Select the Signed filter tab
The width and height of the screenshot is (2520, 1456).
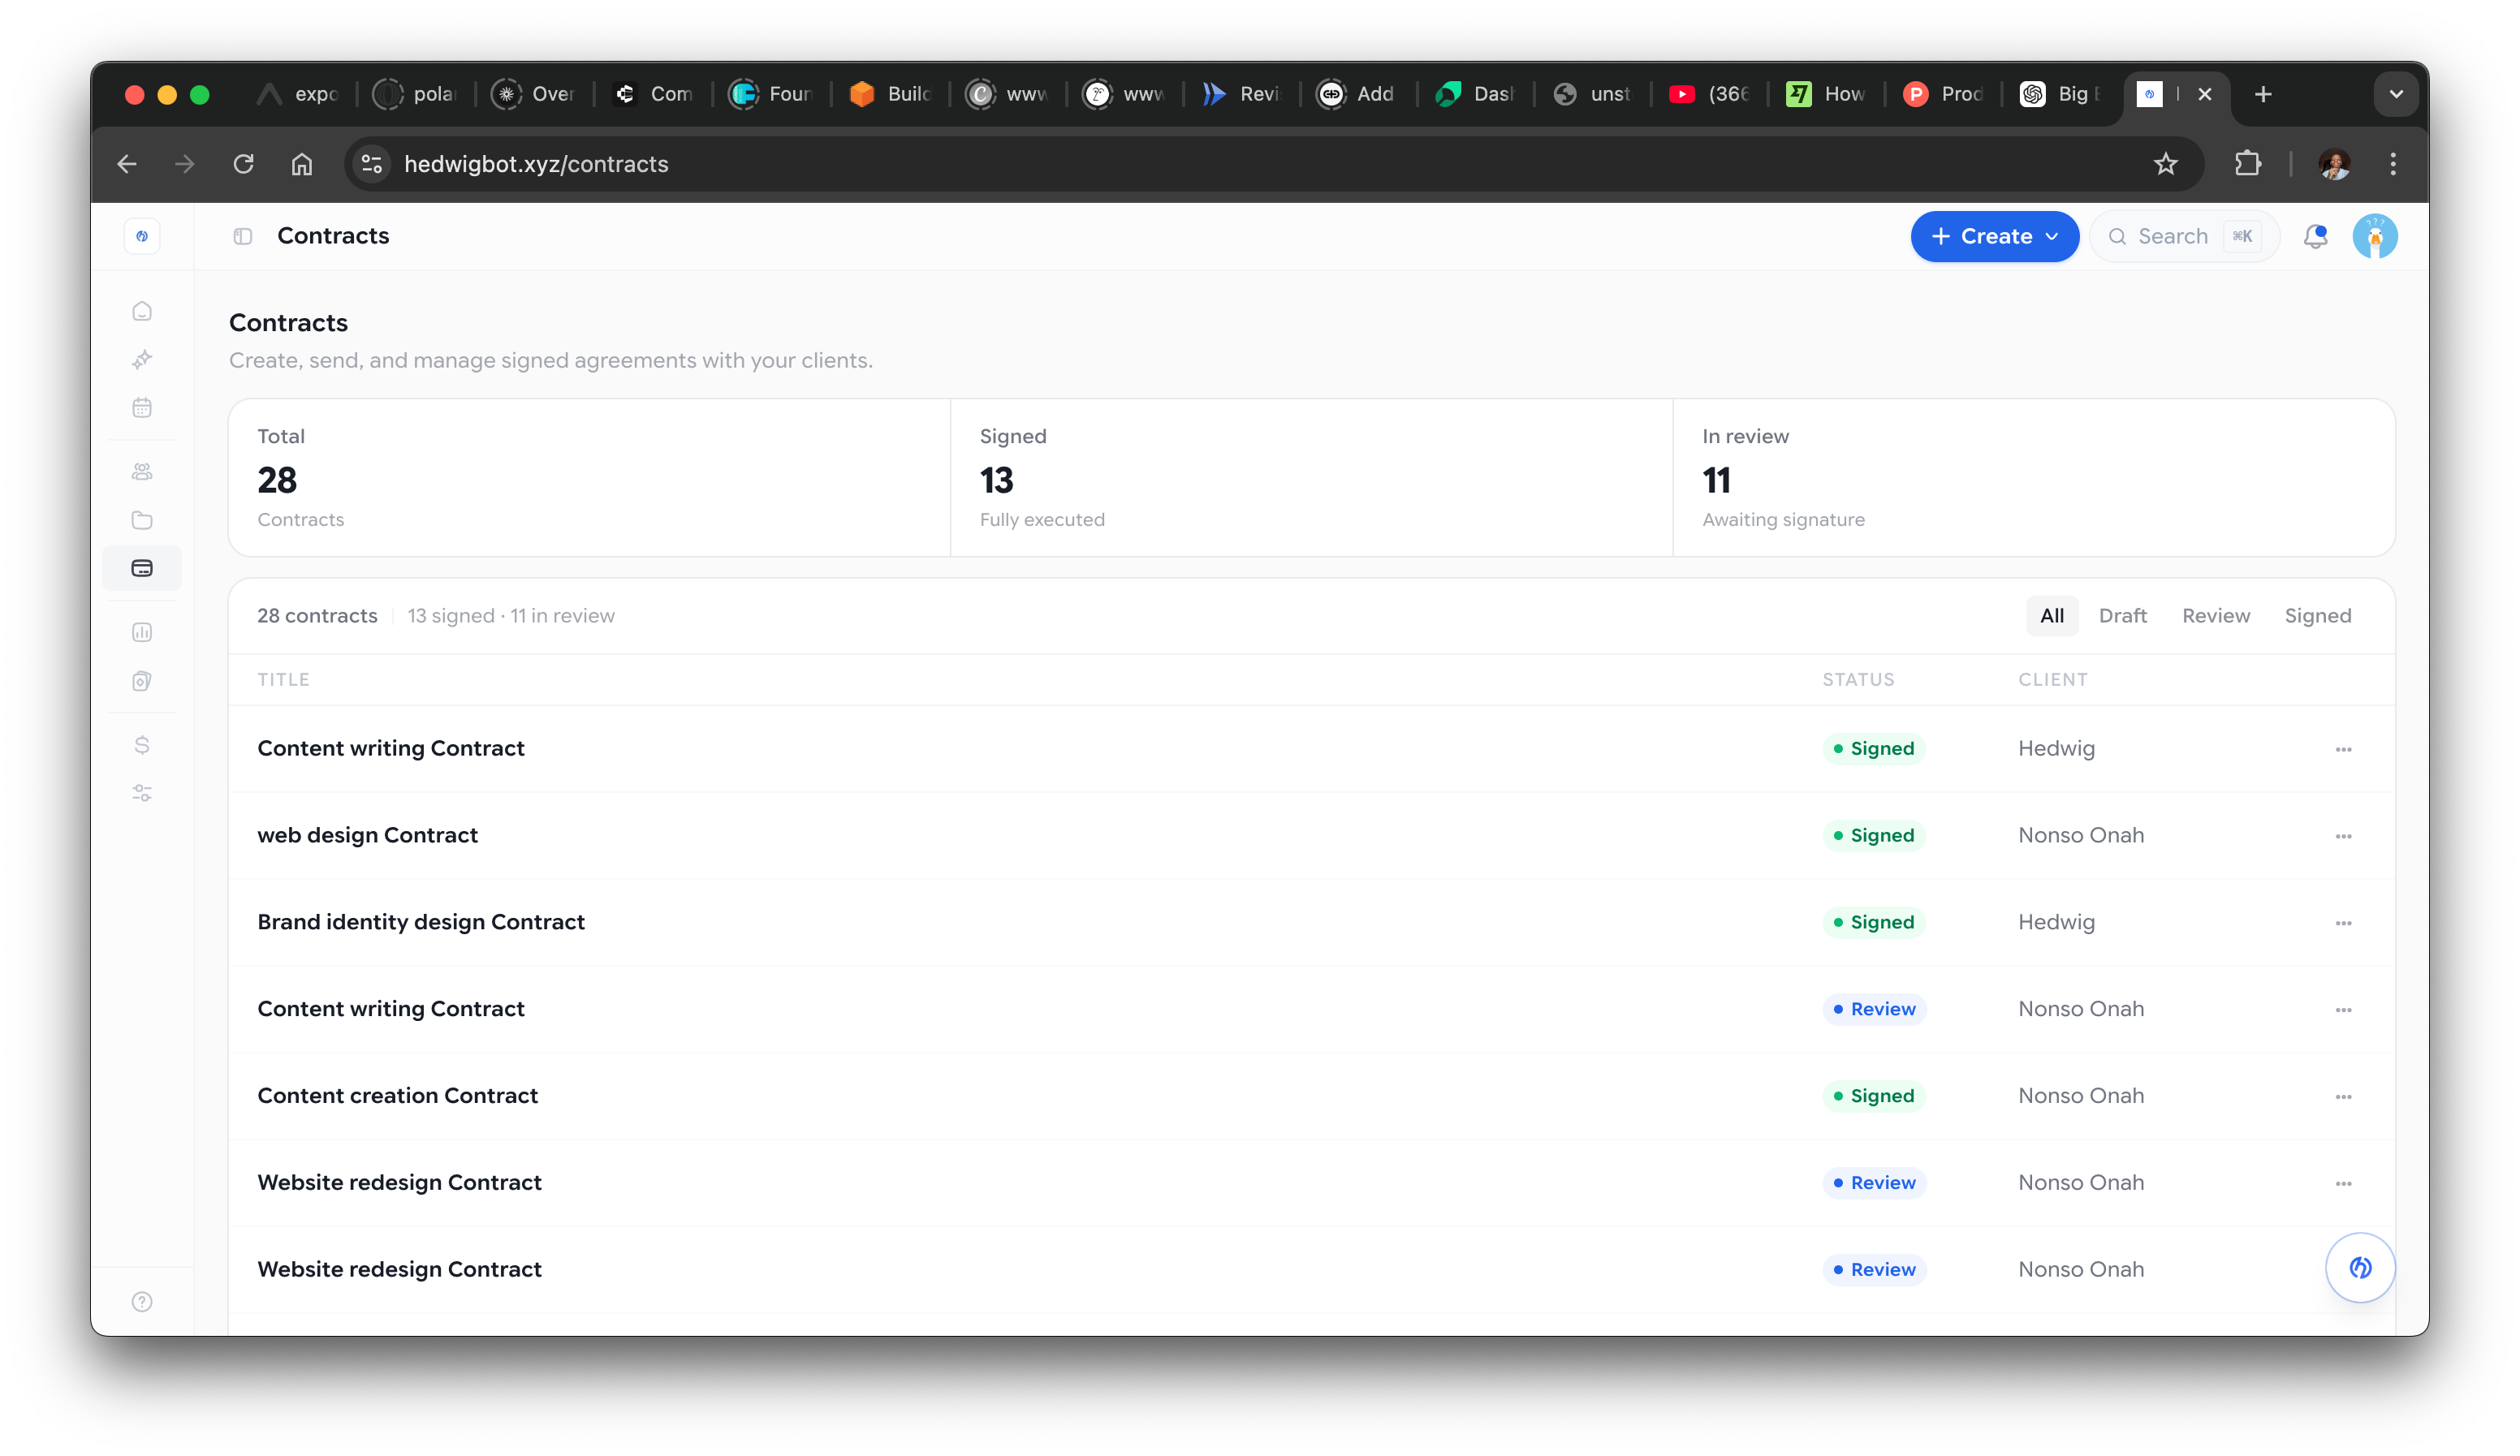tap(2317, 616)
